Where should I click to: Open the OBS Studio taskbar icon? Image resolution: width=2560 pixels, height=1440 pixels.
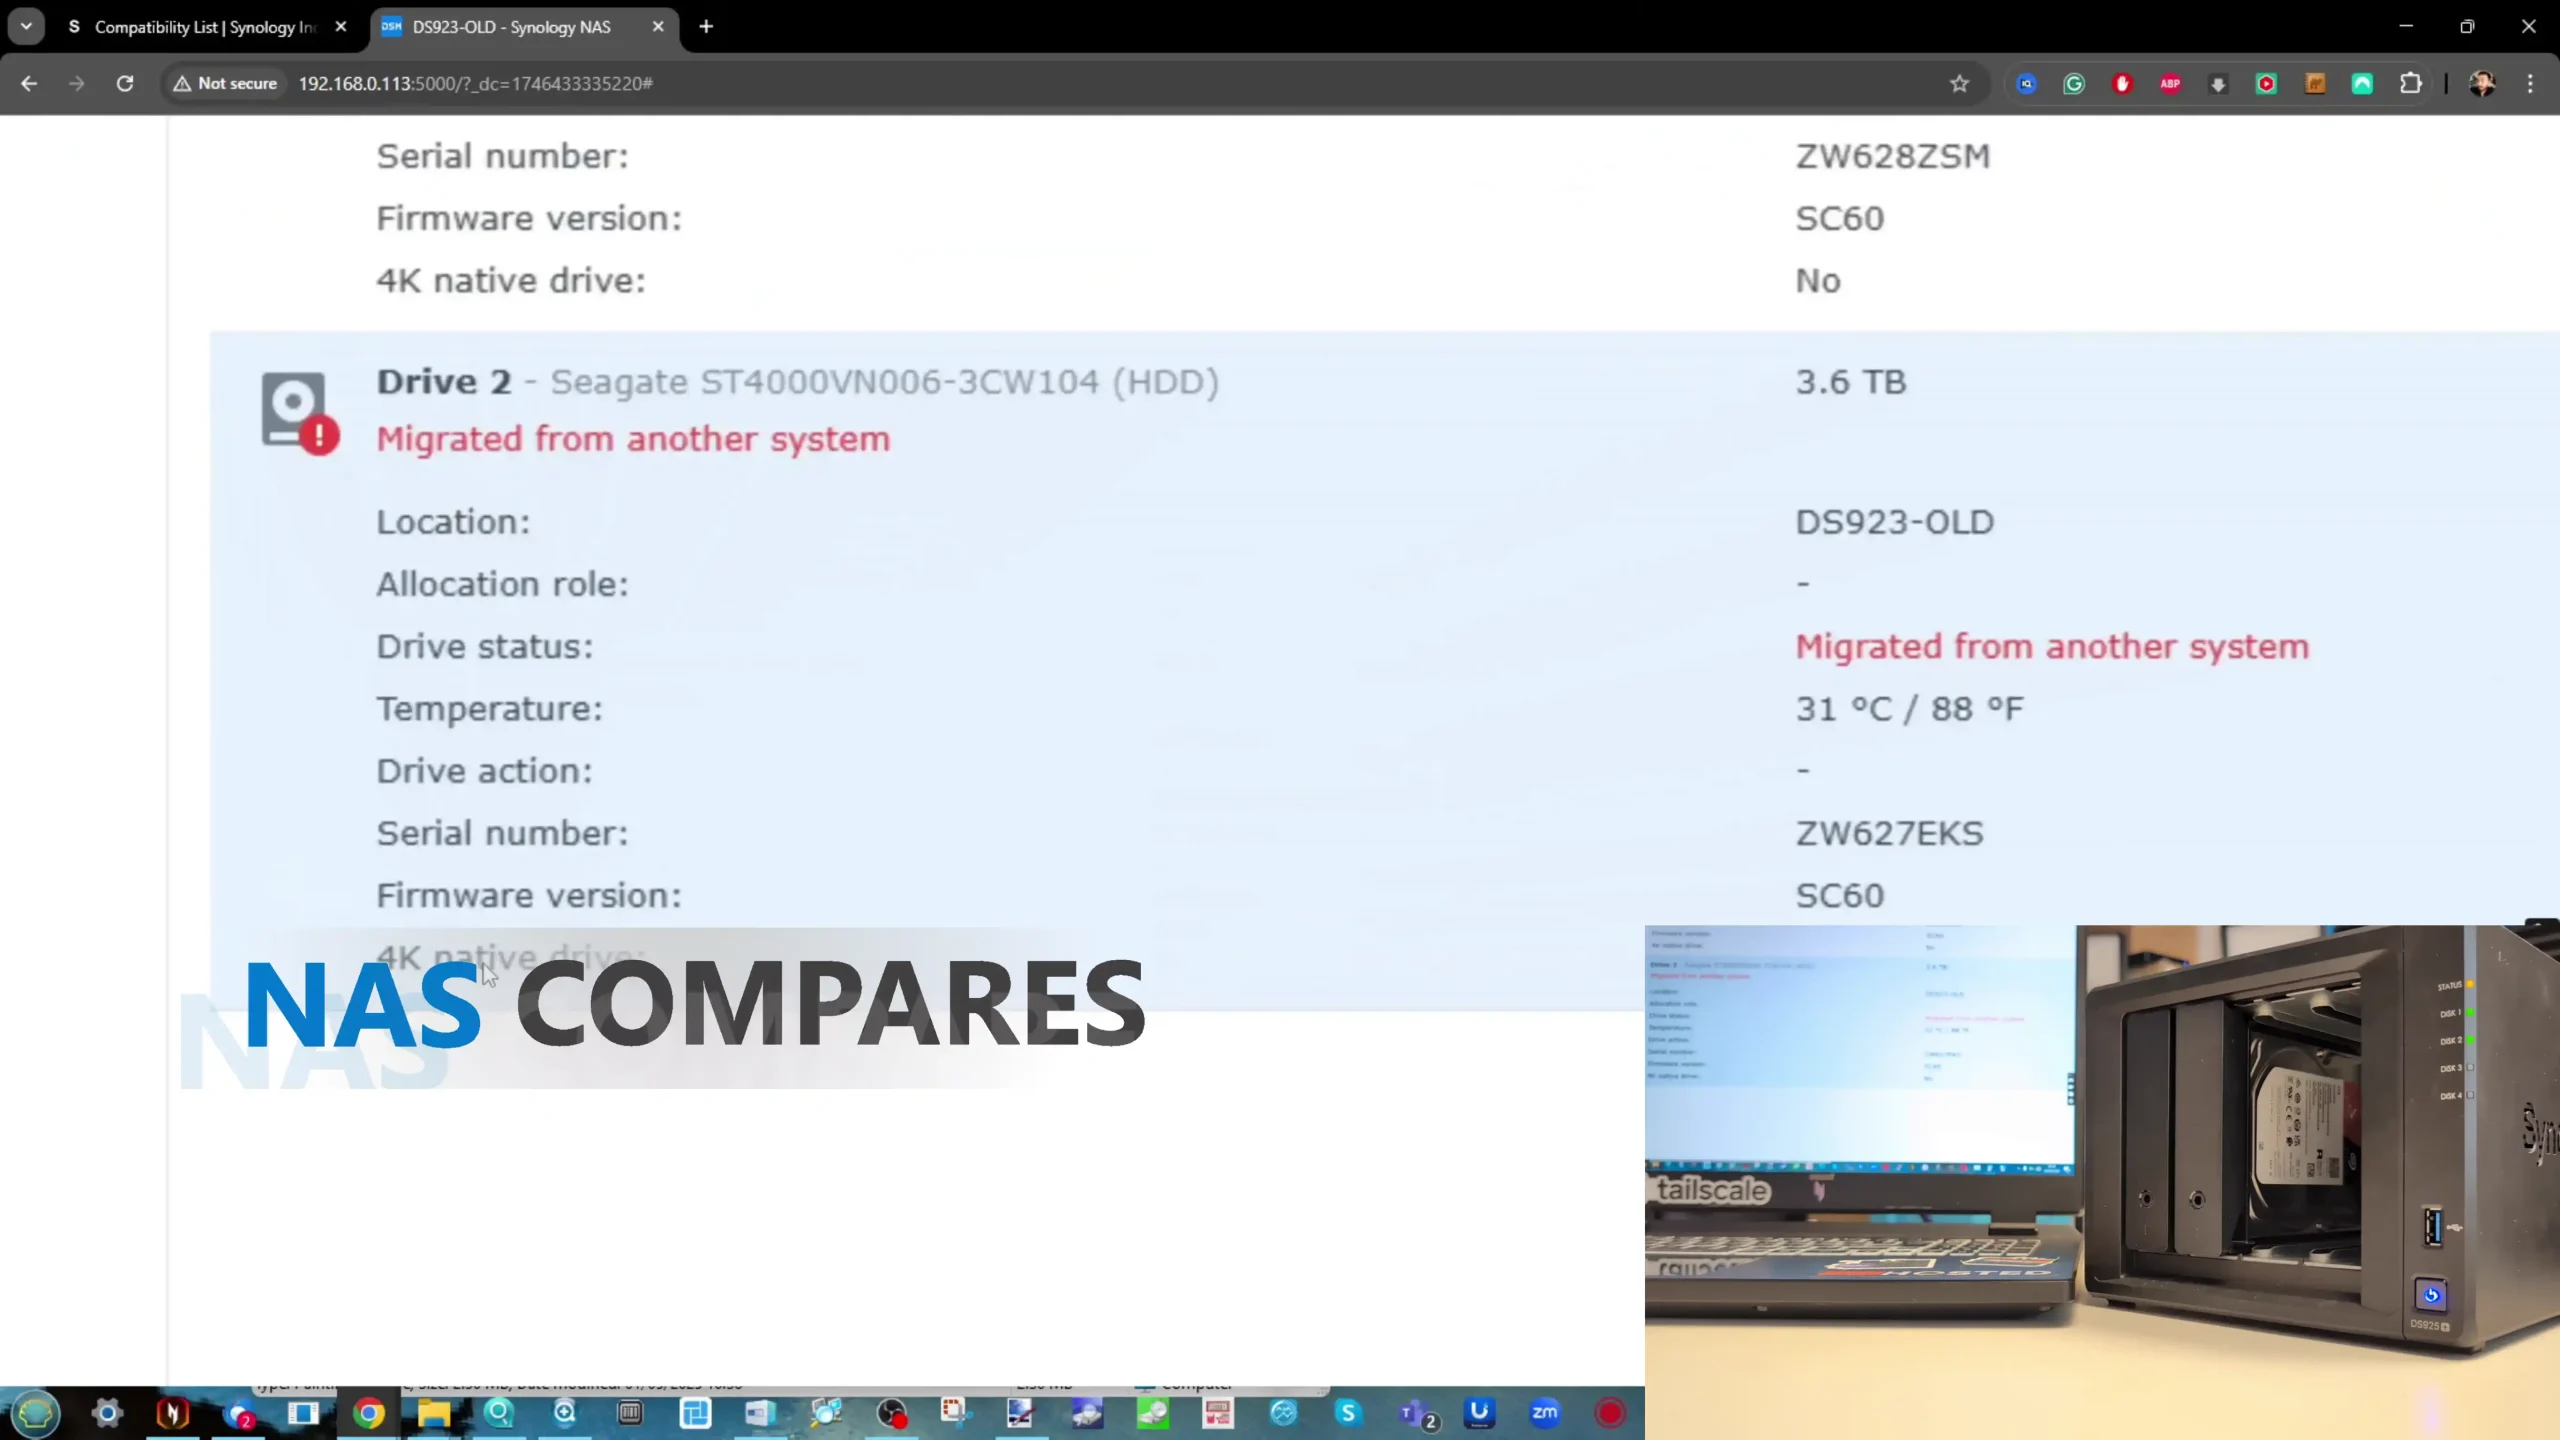[890, 1413]
